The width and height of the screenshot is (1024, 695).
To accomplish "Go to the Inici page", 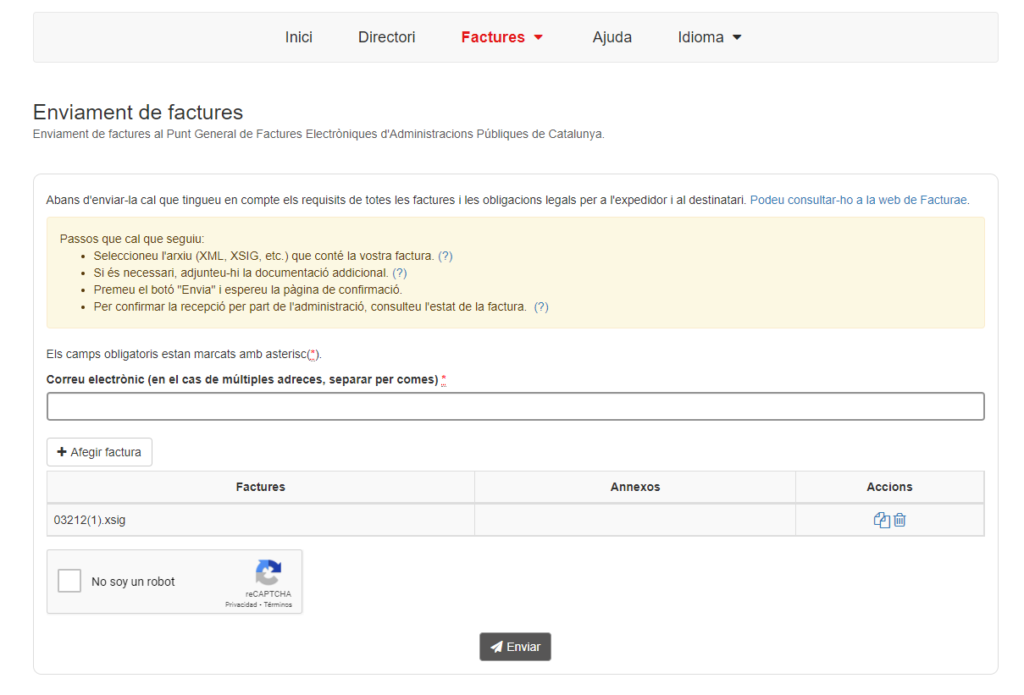I will coord(299,37).
